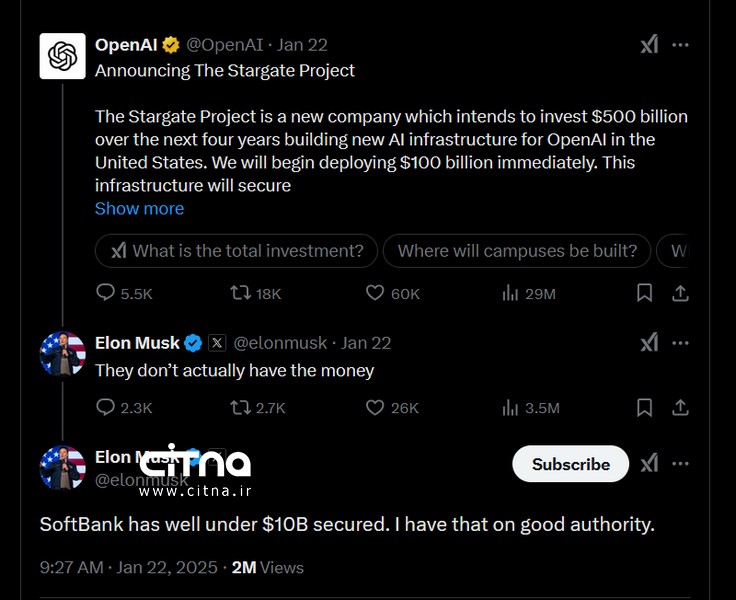Select "What is the total investment?" suggestion
Image resolution: width=736 pixels, height=600 pixels.
(237, 251)
